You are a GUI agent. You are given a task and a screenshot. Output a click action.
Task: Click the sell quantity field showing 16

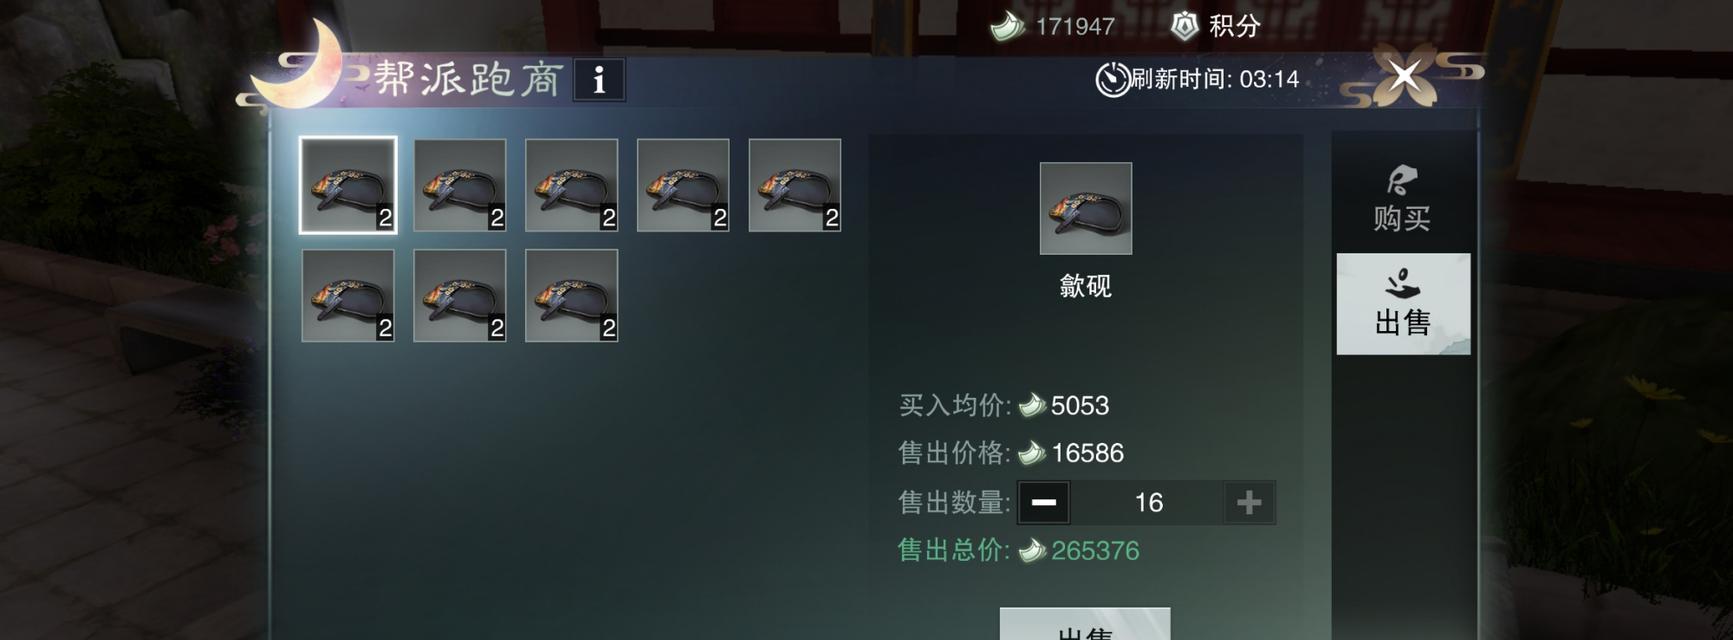coord(1147,502)
